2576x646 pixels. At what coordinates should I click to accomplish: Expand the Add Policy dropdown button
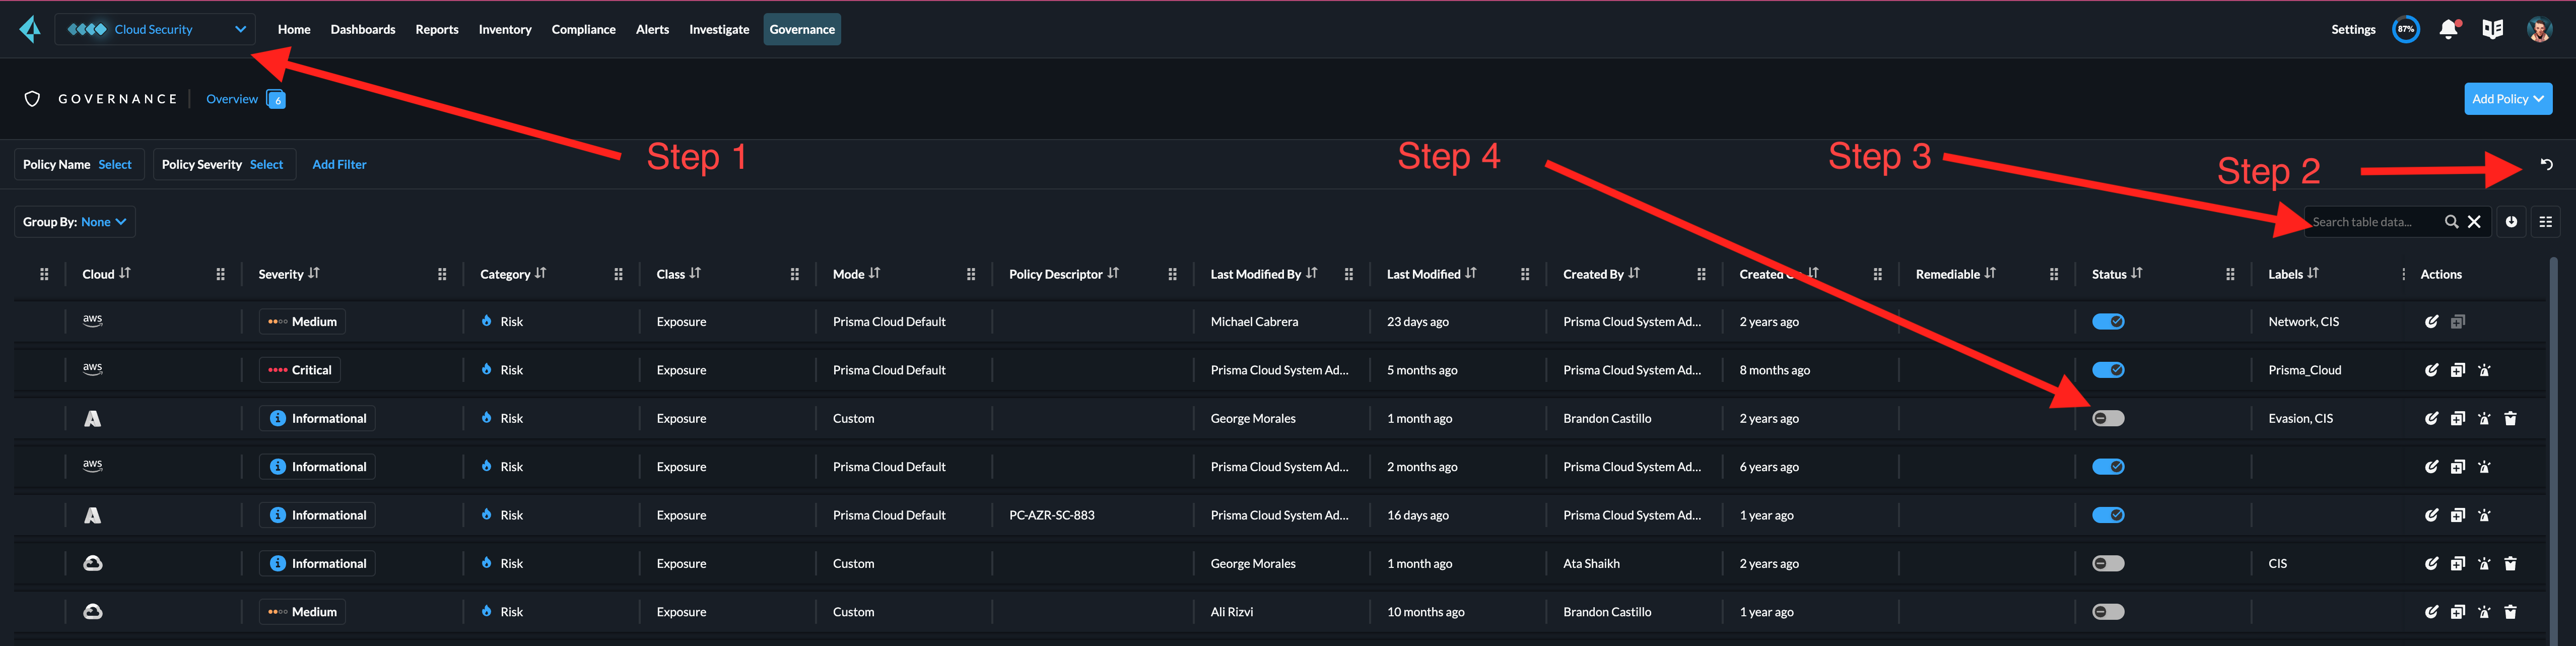coord(2508,99)
